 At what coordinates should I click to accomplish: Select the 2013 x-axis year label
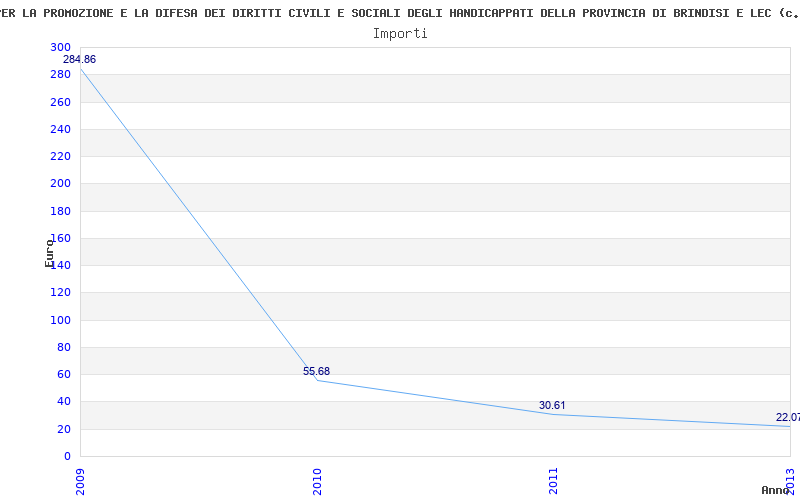tap(790, 479)
